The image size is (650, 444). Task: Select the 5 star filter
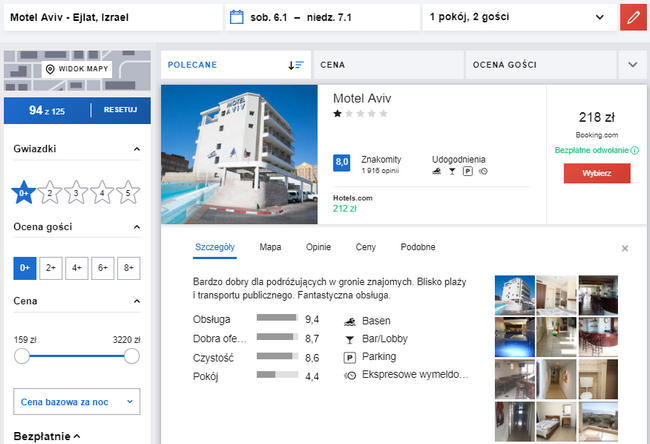click(128, 192)
